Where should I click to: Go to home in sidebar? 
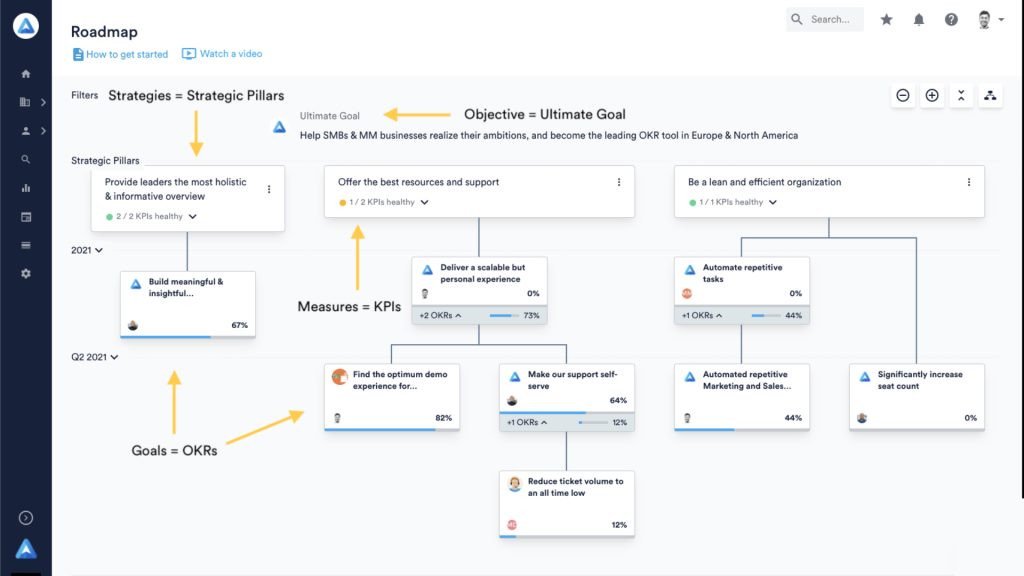25,74
